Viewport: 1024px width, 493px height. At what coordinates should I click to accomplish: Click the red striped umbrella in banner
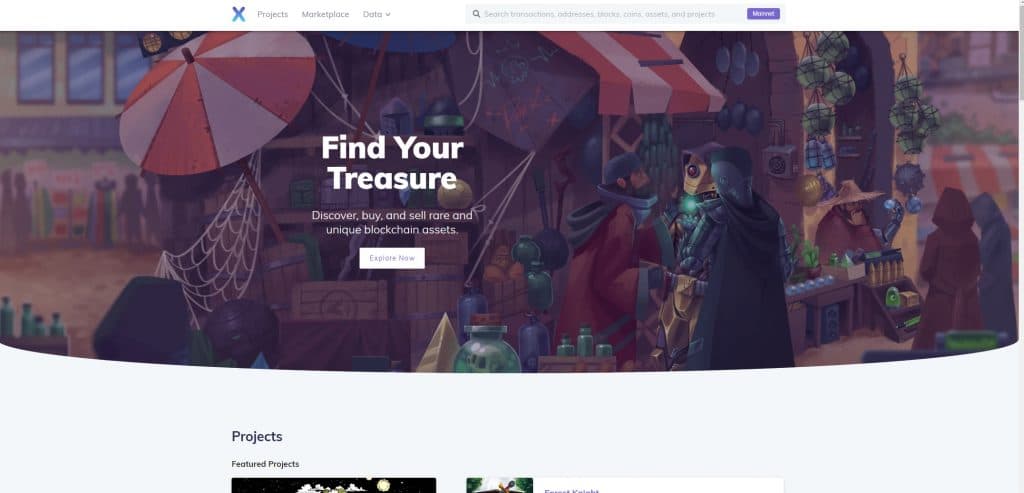click(217, 103)
